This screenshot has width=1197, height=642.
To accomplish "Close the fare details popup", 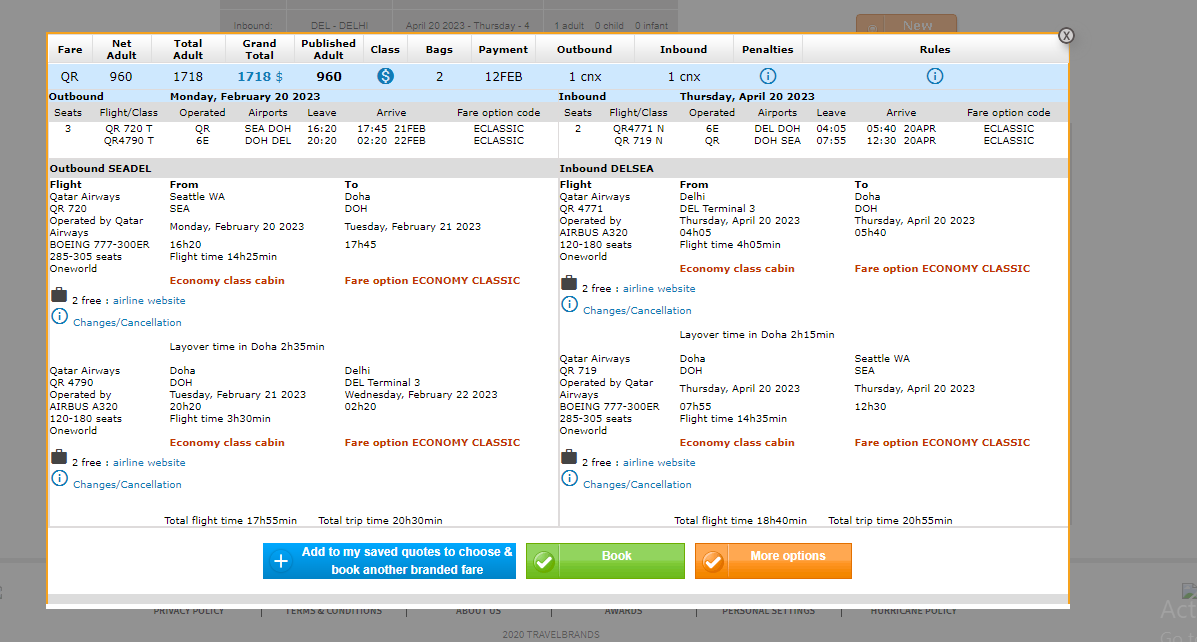I will [1066, 36].
